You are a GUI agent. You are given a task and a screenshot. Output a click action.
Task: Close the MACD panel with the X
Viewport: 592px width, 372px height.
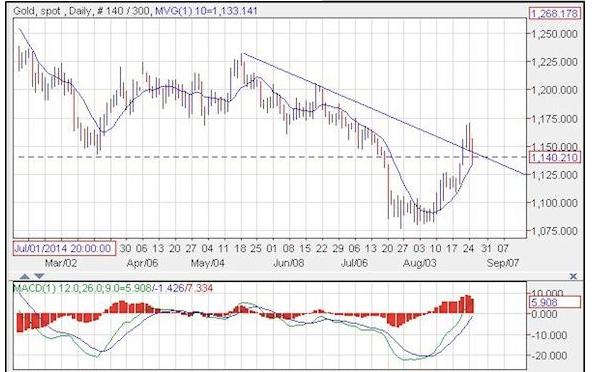(573, 276)
